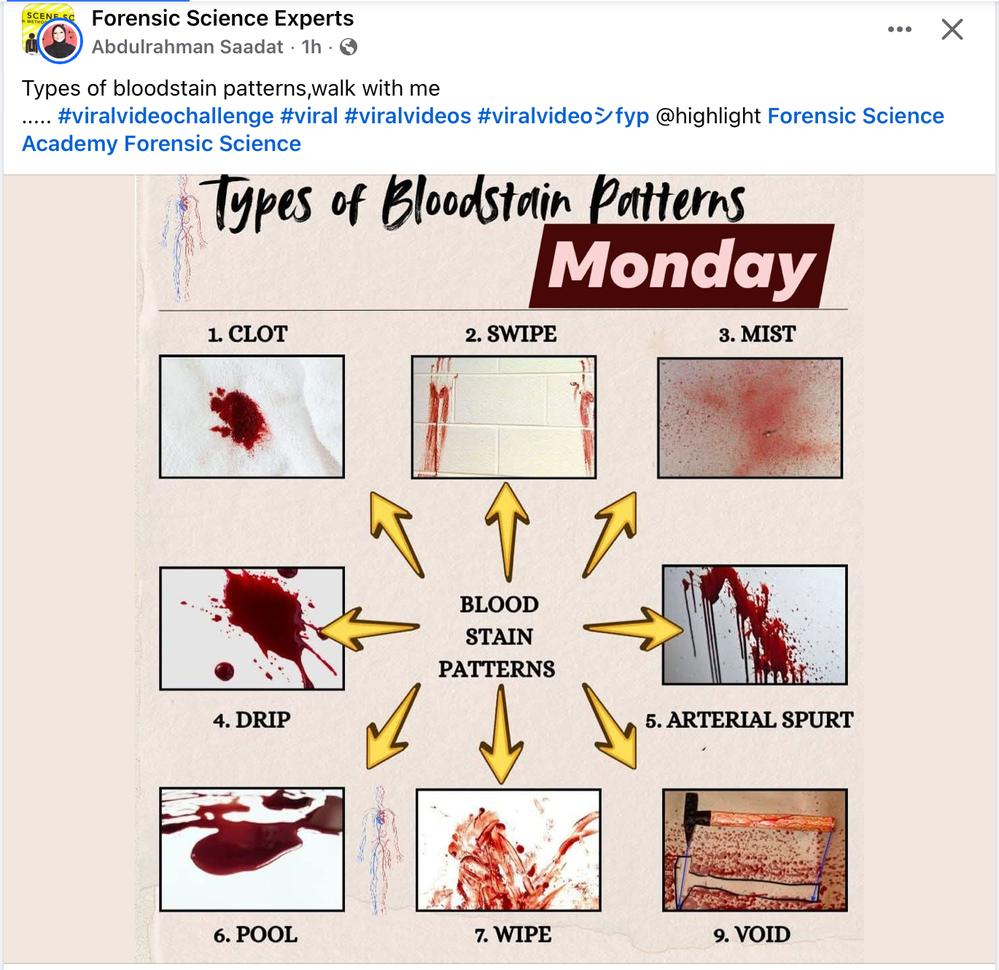Viewport: 999px width, 970px height.
Task: Click the Forensic Science Academy link
Action: coord(856,116)
